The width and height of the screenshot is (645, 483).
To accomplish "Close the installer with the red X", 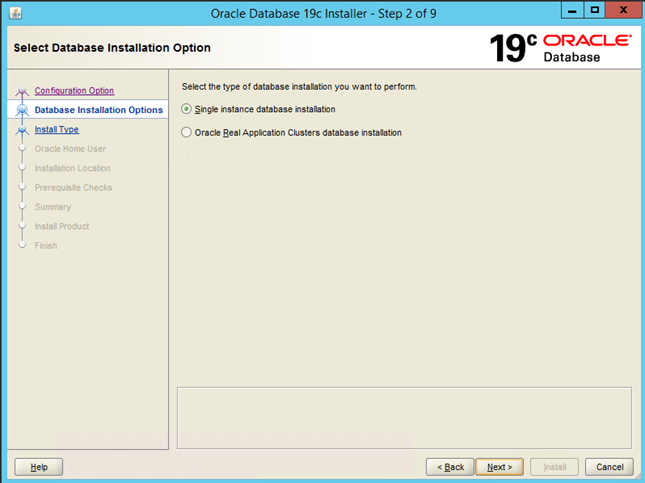I will (623, 11).
